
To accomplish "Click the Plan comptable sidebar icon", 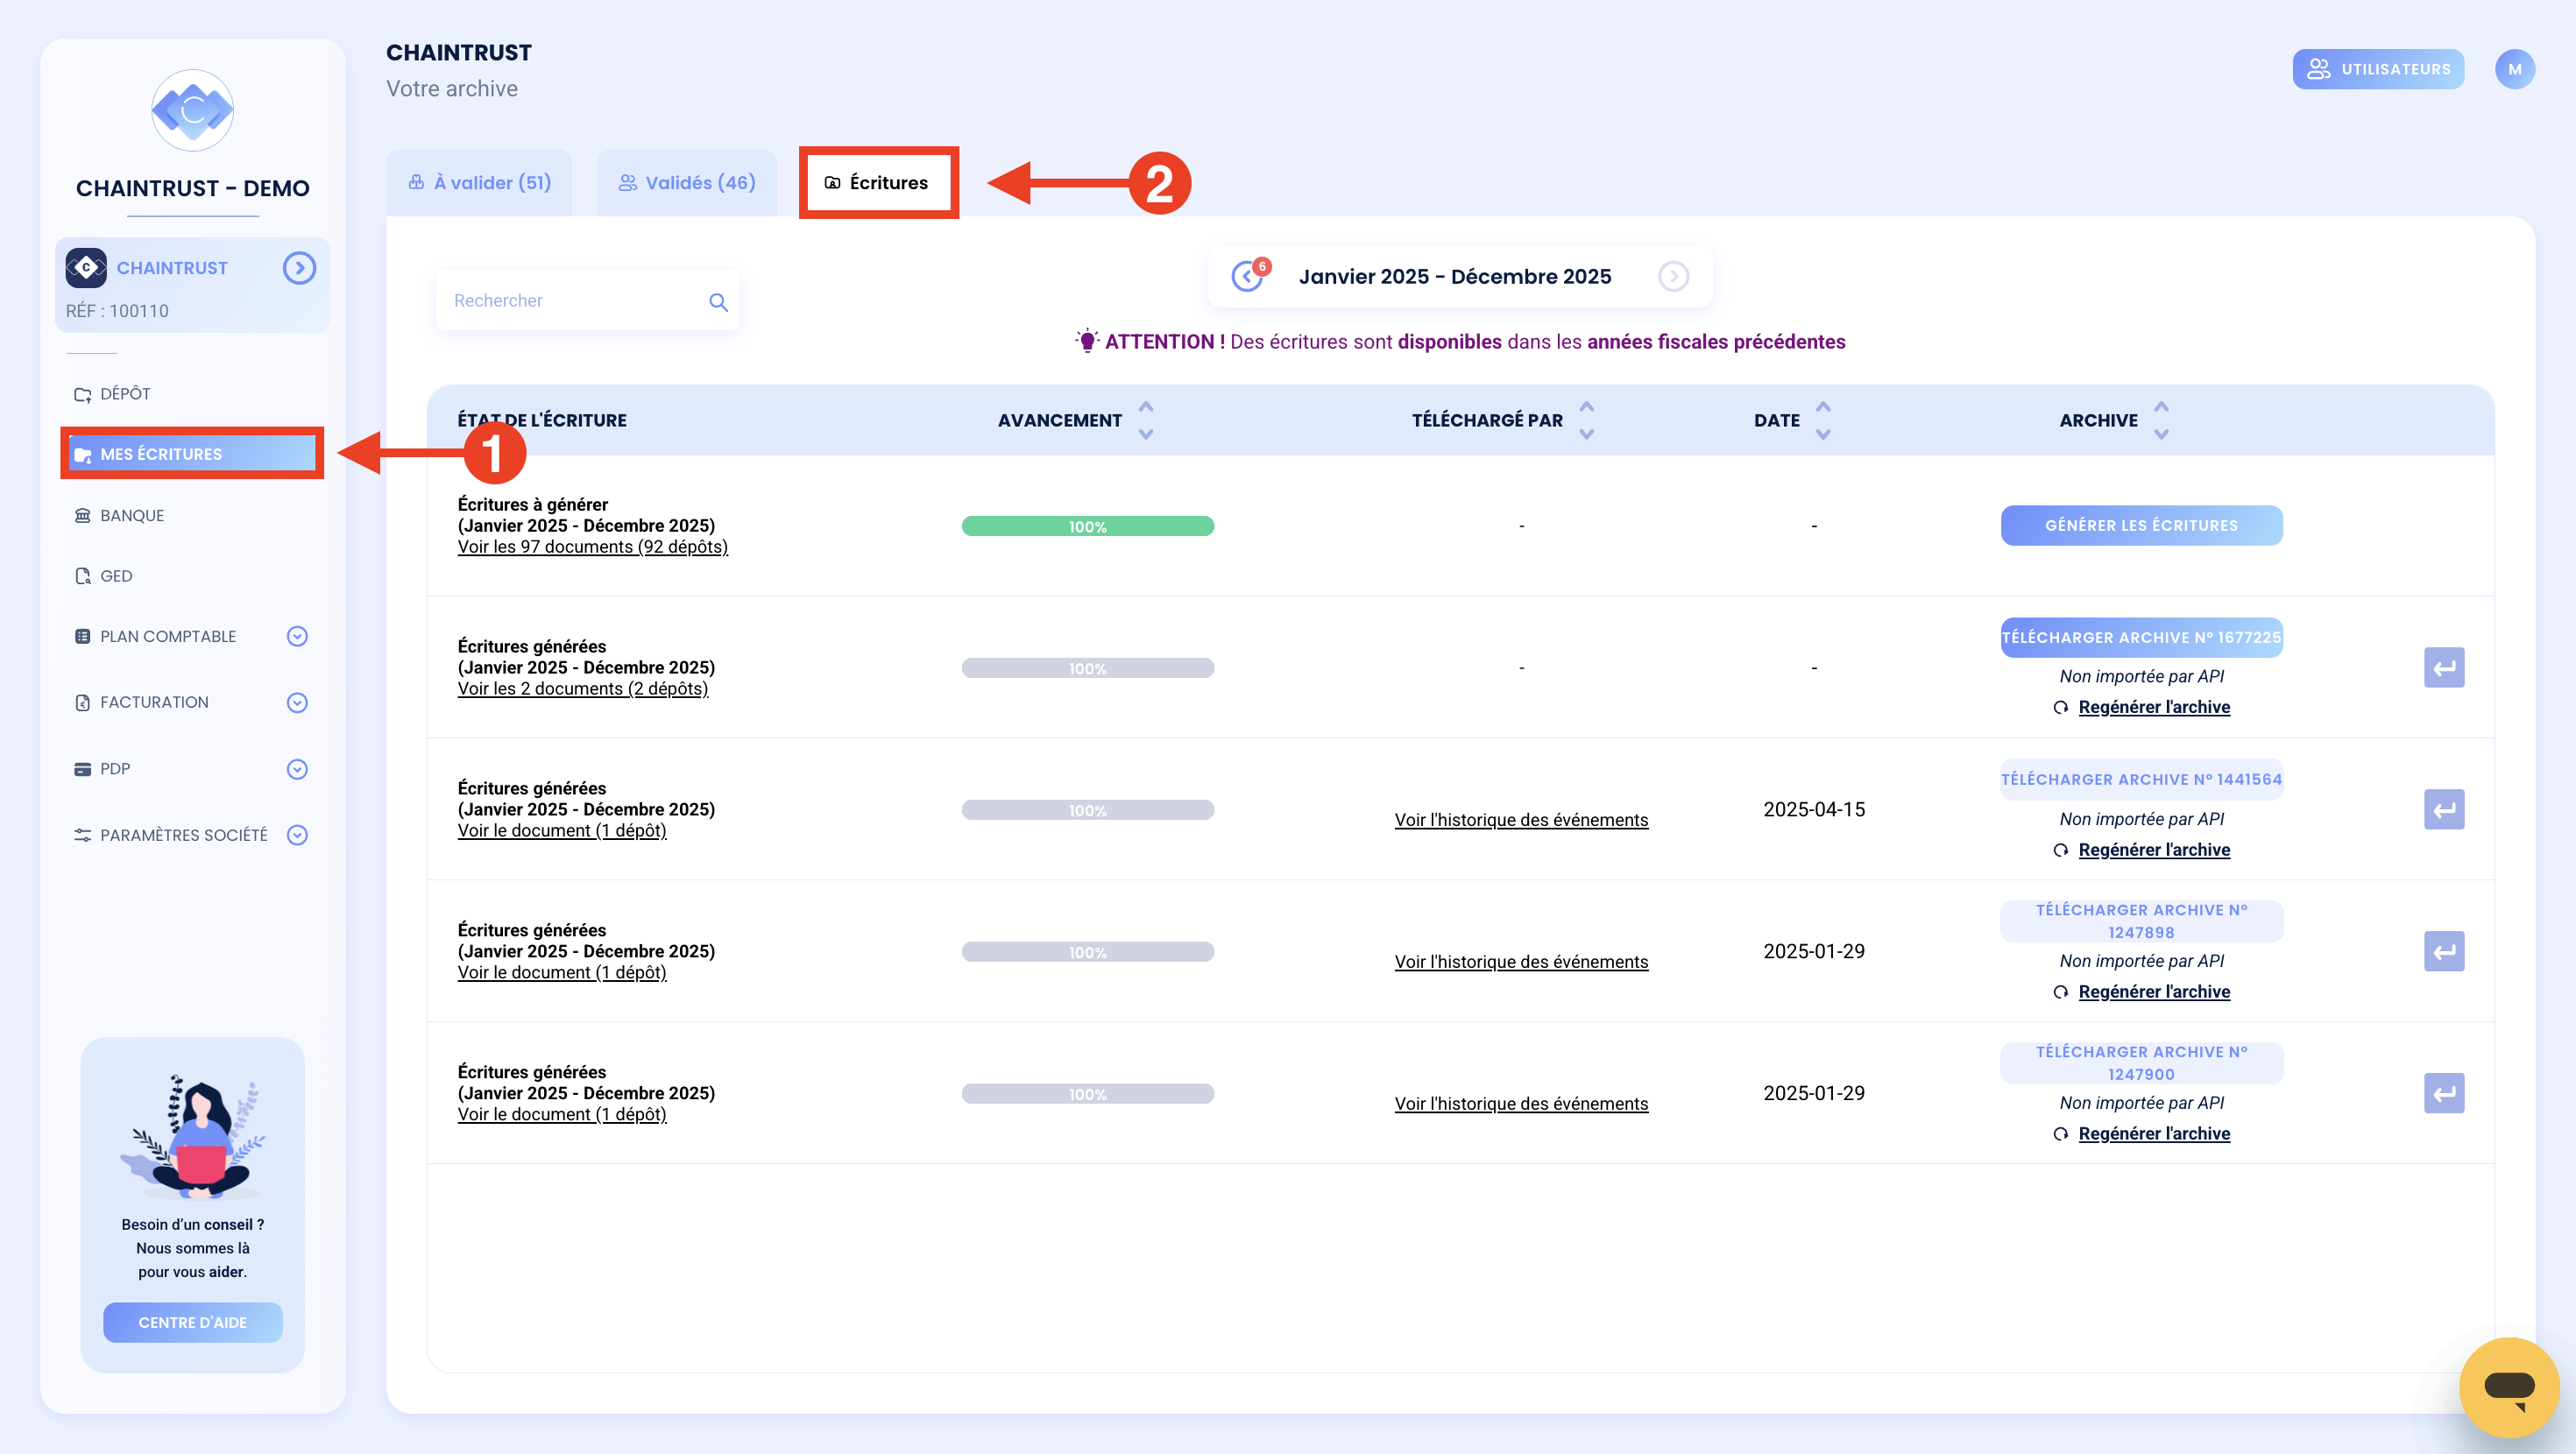I will tap(83, 636).
